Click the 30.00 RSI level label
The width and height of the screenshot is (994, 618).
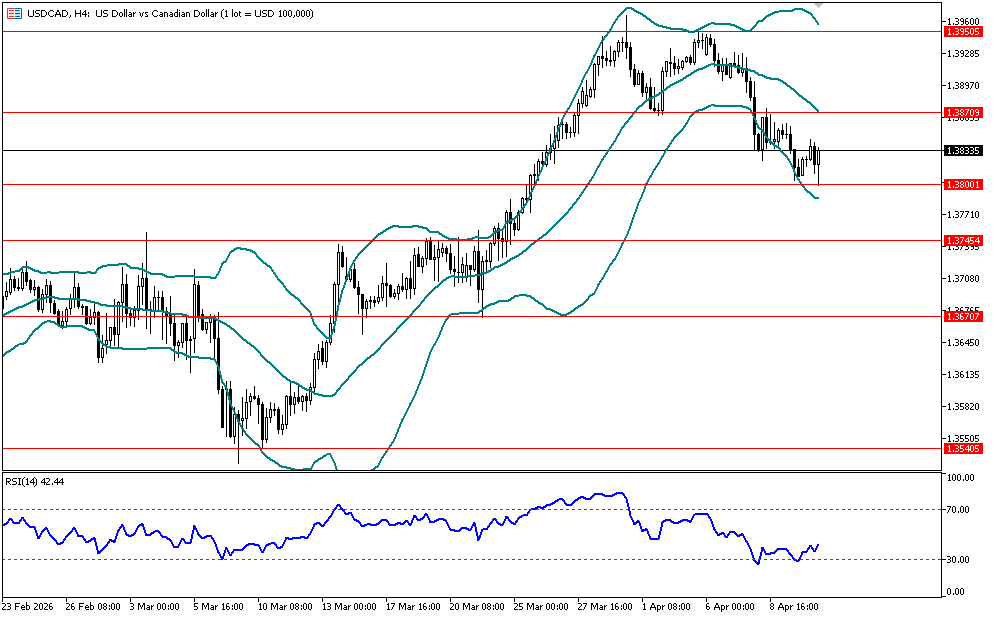point(961,559)
